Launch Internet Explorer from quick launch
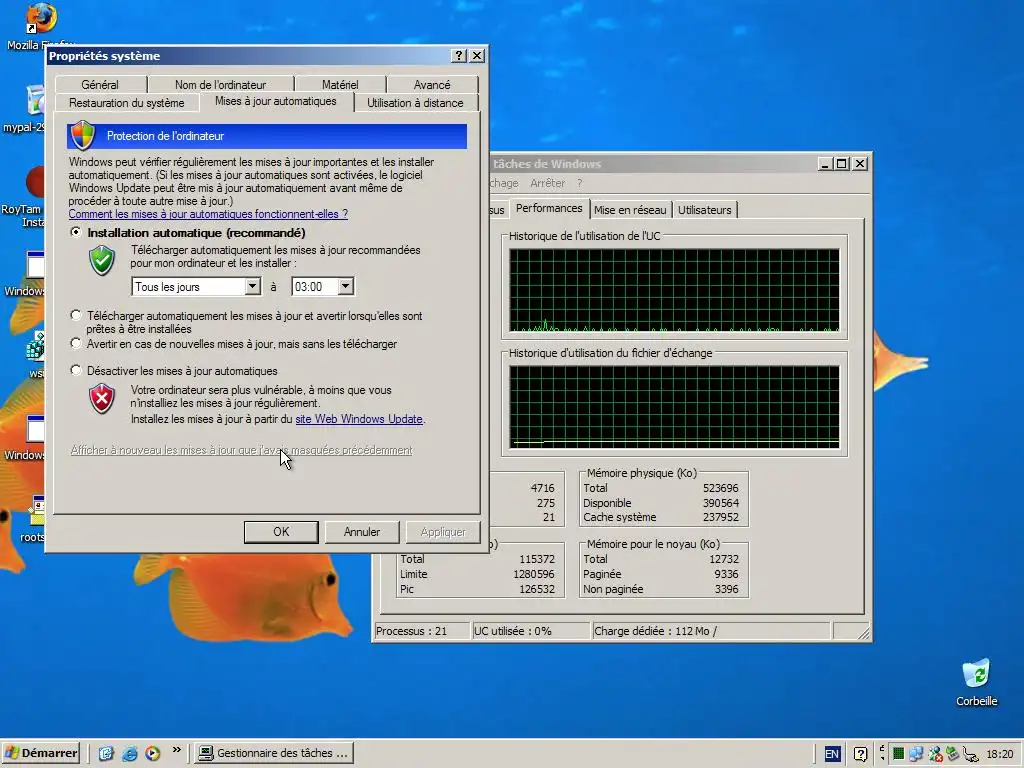 [129, 753]
